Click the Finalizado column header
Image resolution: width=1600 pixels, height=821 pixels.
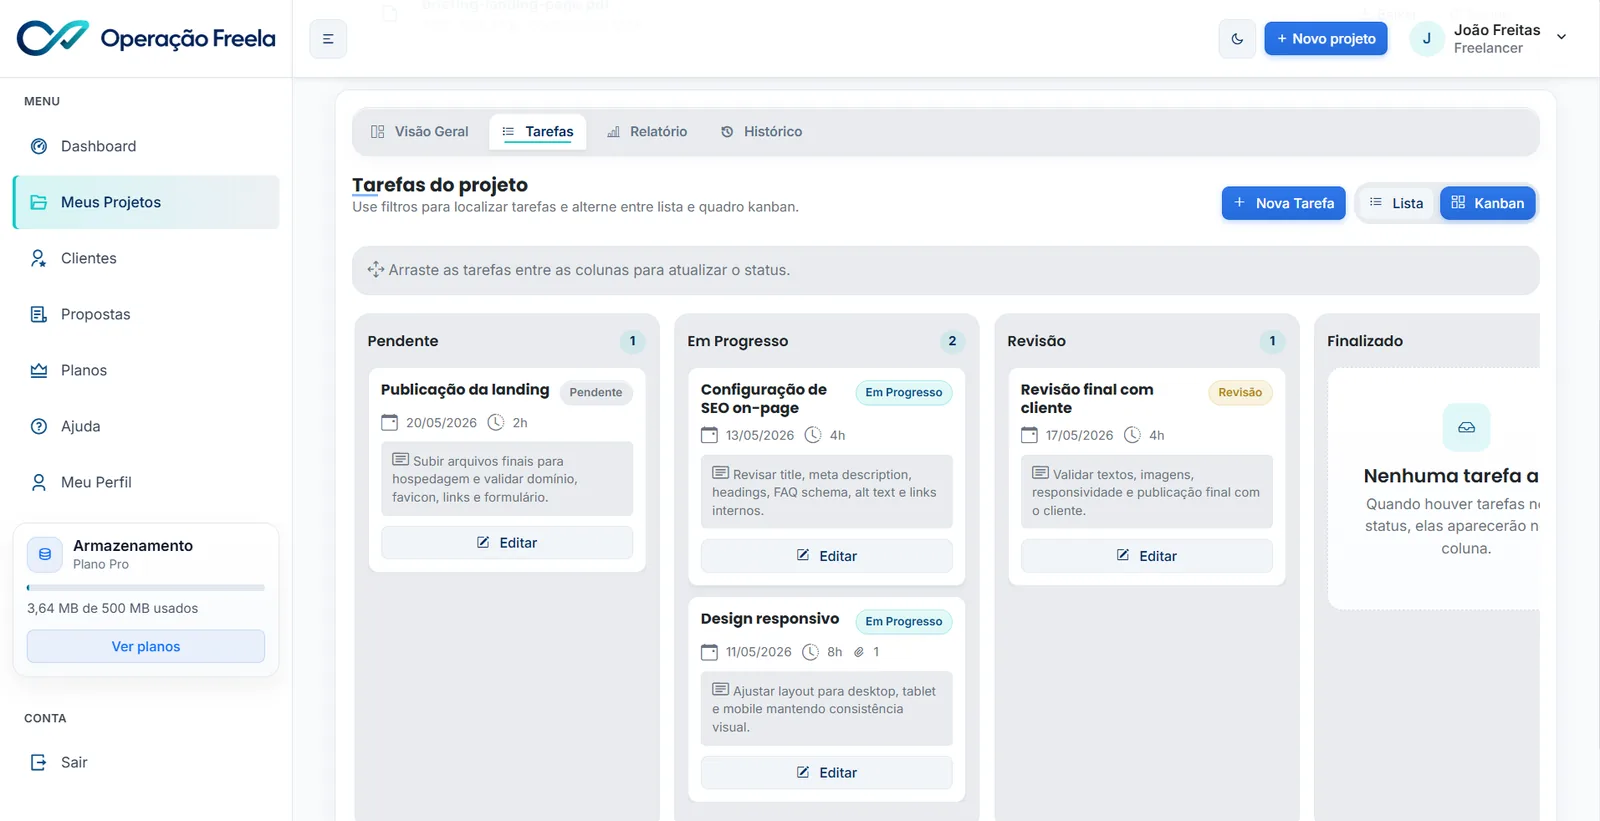(1365, 341)
